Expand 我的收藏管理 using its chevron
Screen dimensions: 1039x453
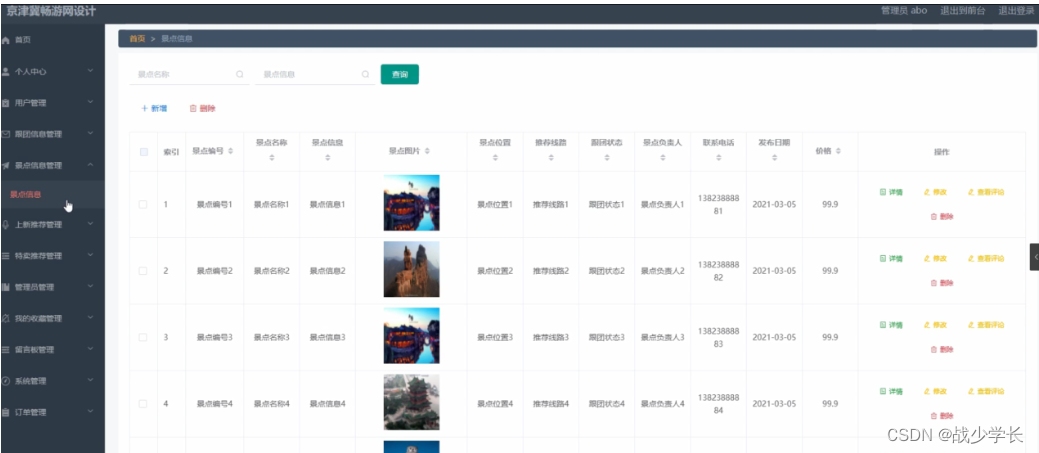(x=91, y=318)
